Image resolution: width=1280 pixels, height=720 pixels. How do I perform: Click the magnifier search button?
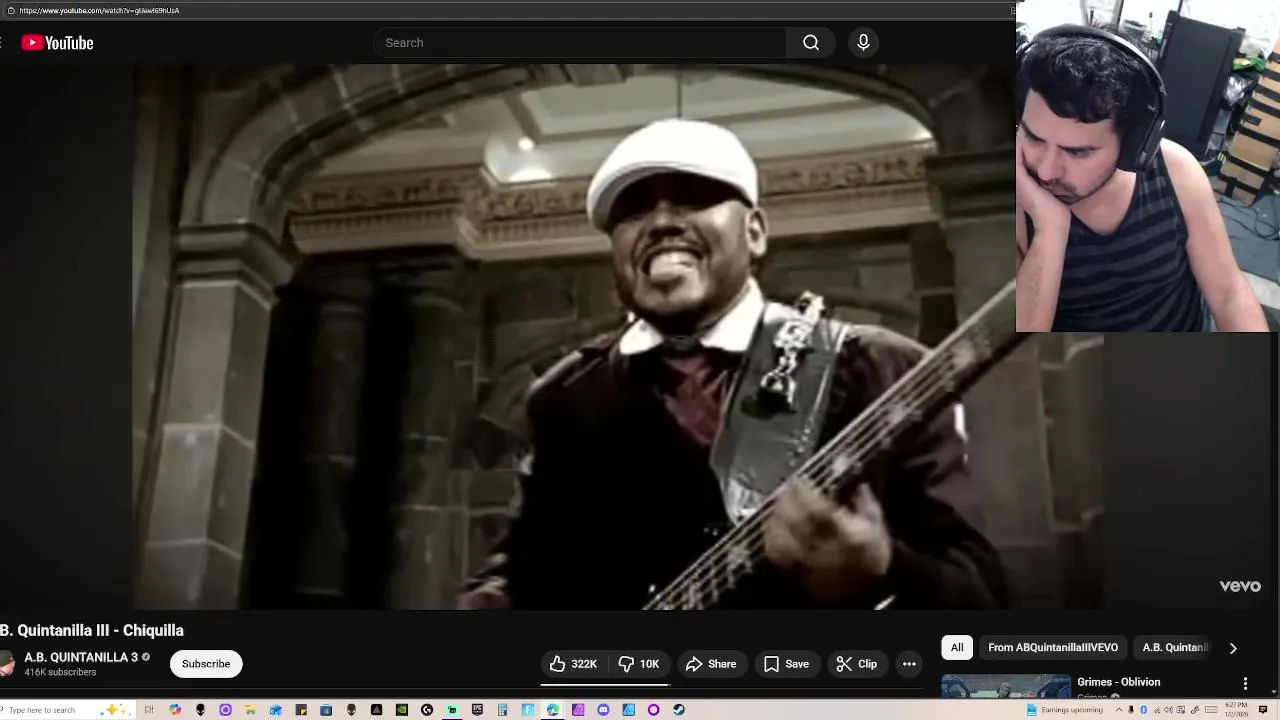[811, 43]
